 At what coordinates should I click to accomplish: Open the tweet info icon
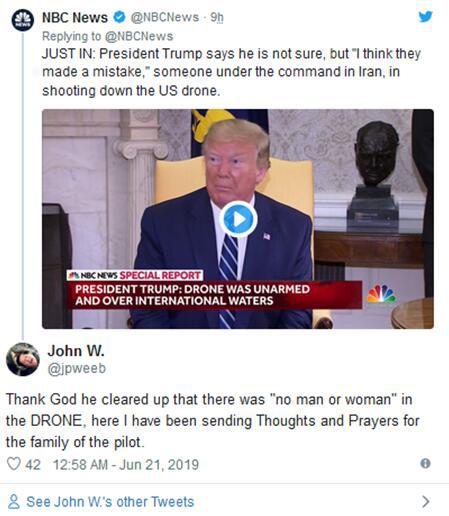click(x=425, y=463)
